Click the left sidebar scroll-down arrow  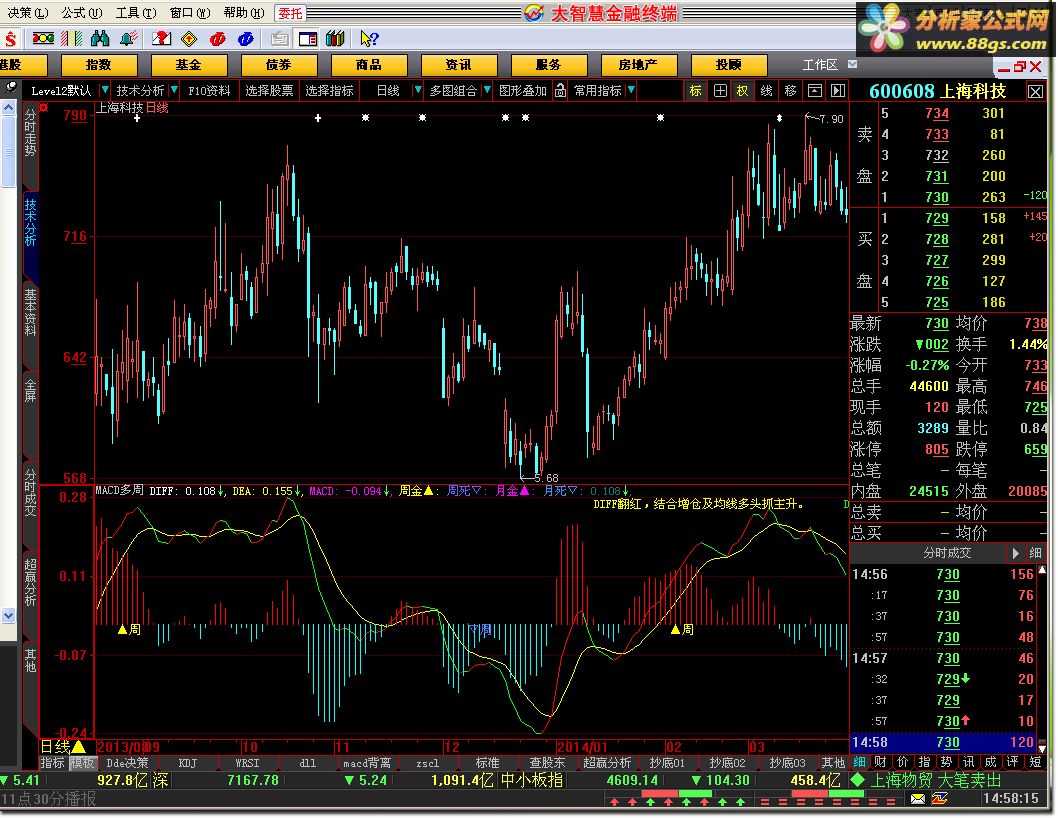coord(8,615)
